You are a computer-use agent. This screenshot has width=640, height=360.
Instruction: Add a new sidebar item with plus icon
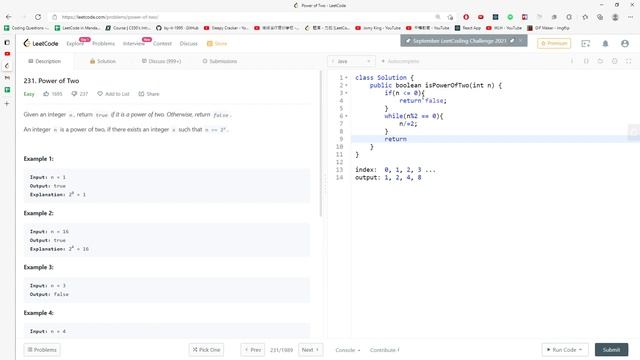[7, 104]
